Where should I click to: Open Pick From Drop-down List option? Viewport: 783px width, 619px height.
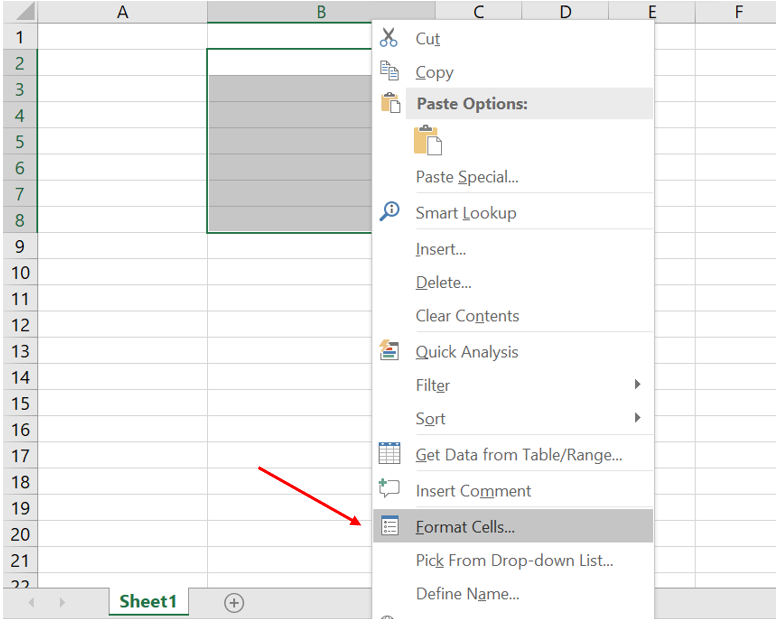point(514,560)
